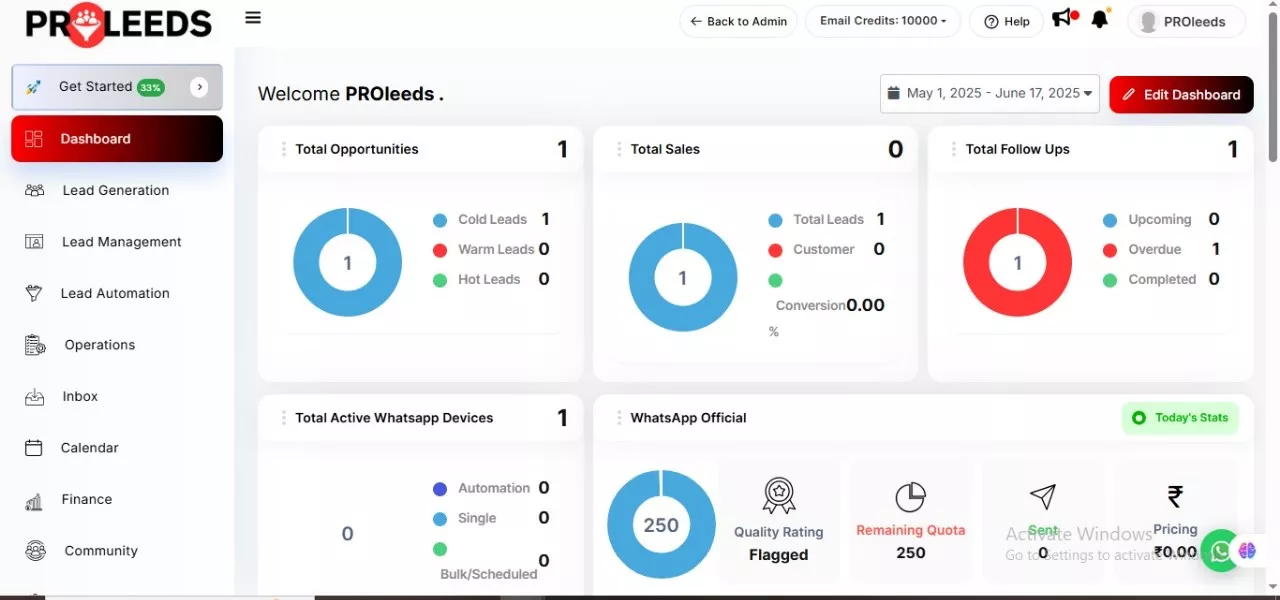Open the Email Credits dropdown
The image size is (1280, 600).
[x=882, y=21]
